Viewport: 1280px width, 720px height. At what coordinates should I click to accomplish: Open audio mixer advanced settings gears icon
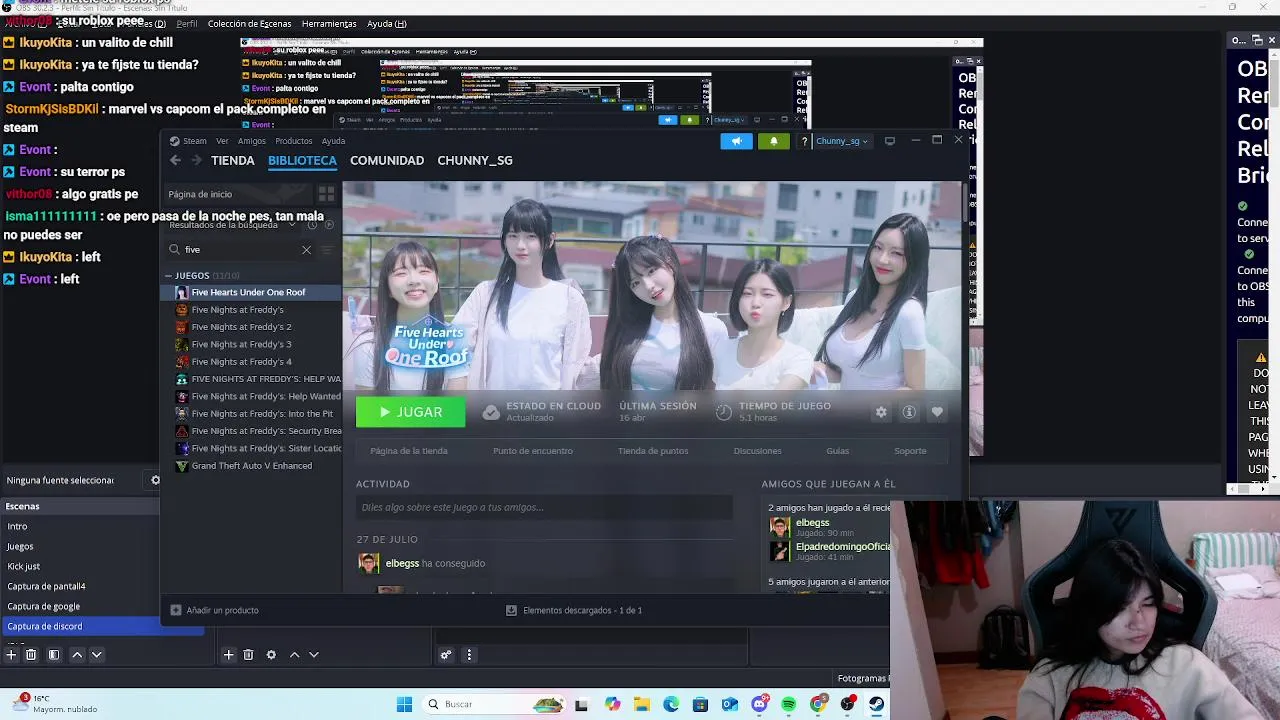pyautogui.click(x=446, y=655)
